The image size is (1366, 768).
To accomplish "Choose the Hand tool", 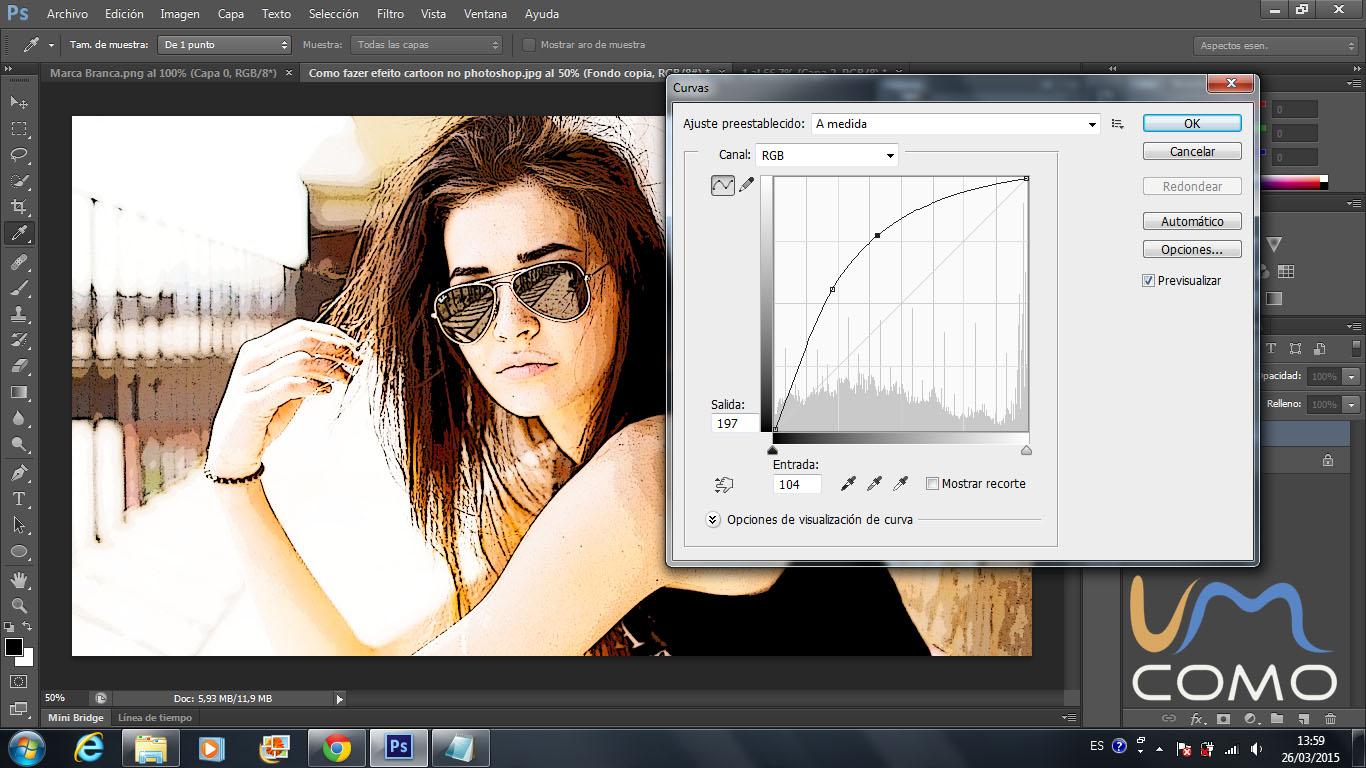I will [19, 579].
